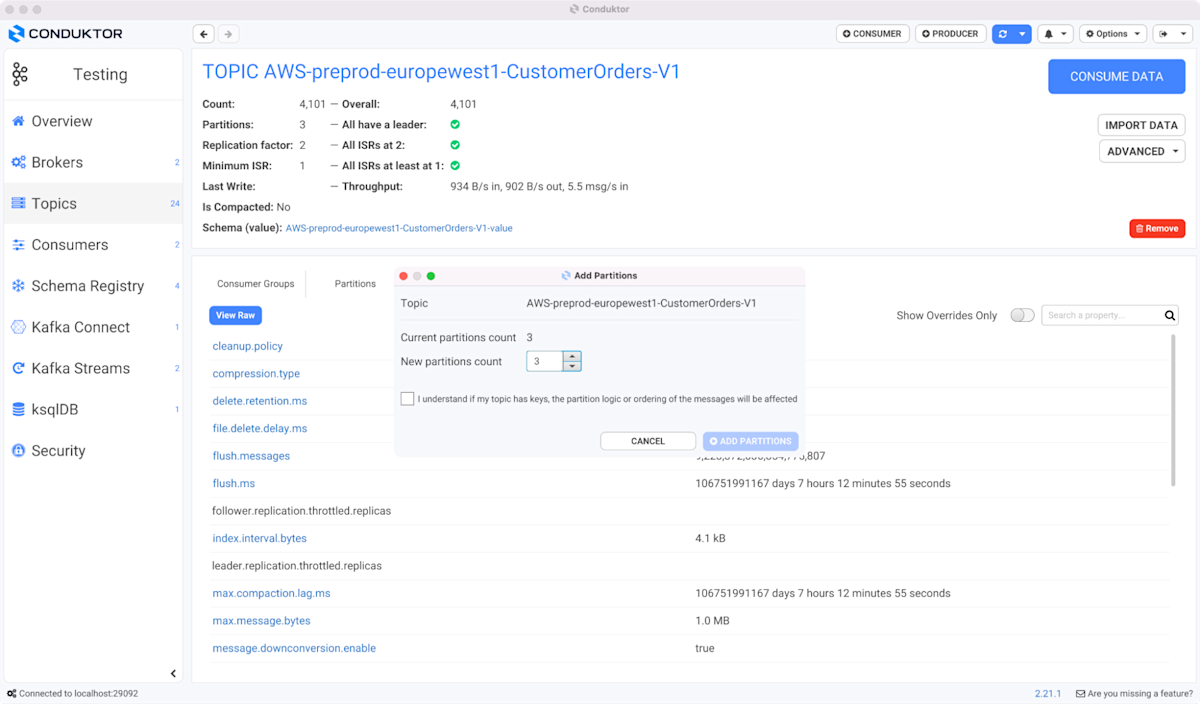Open the message.downconversion.enable property
Screen dimensions: 1200x704
click(x=294, y=648)
